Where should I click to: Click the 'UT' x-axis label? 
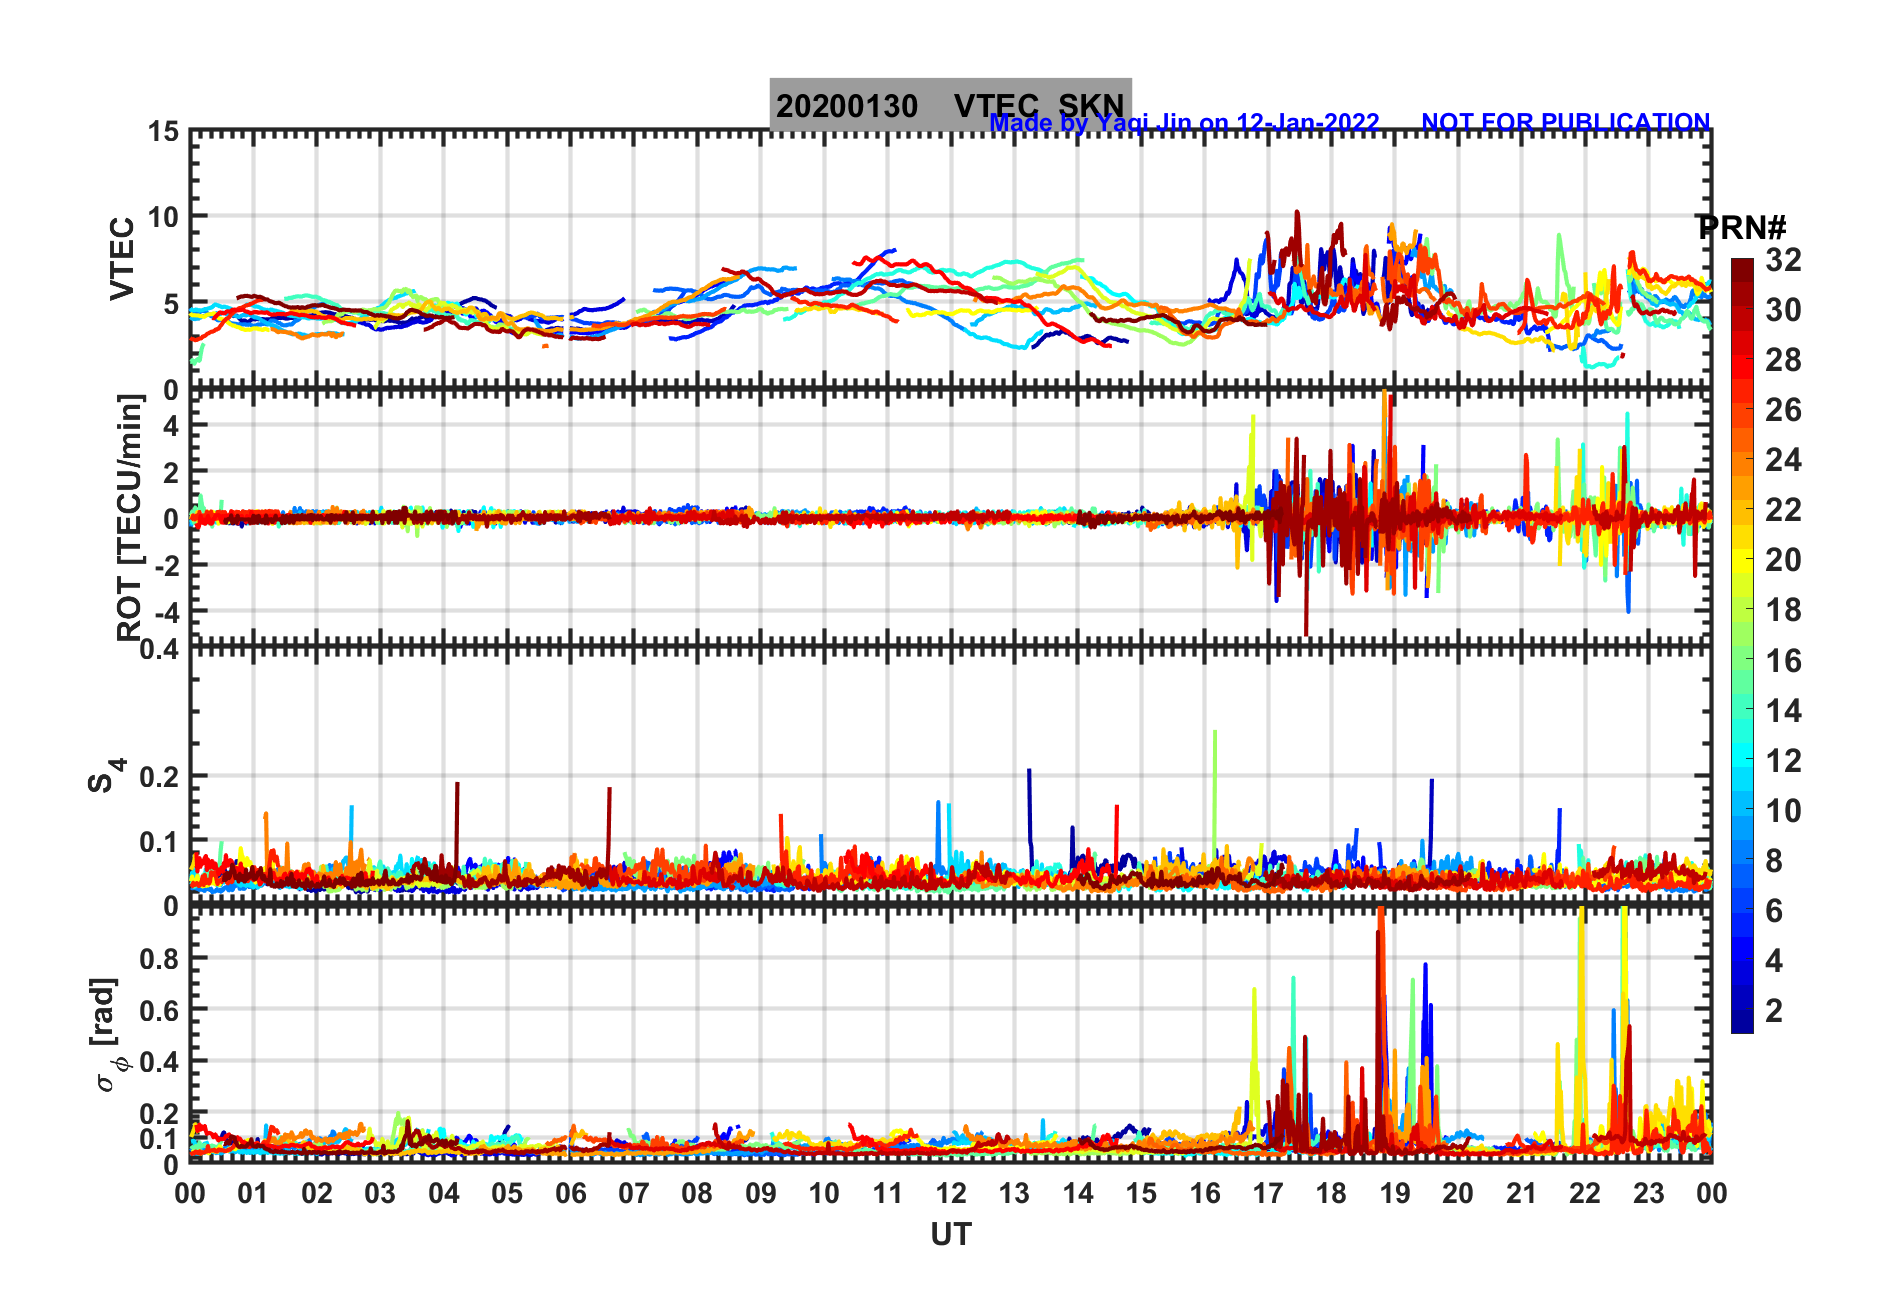[951, 1235]
